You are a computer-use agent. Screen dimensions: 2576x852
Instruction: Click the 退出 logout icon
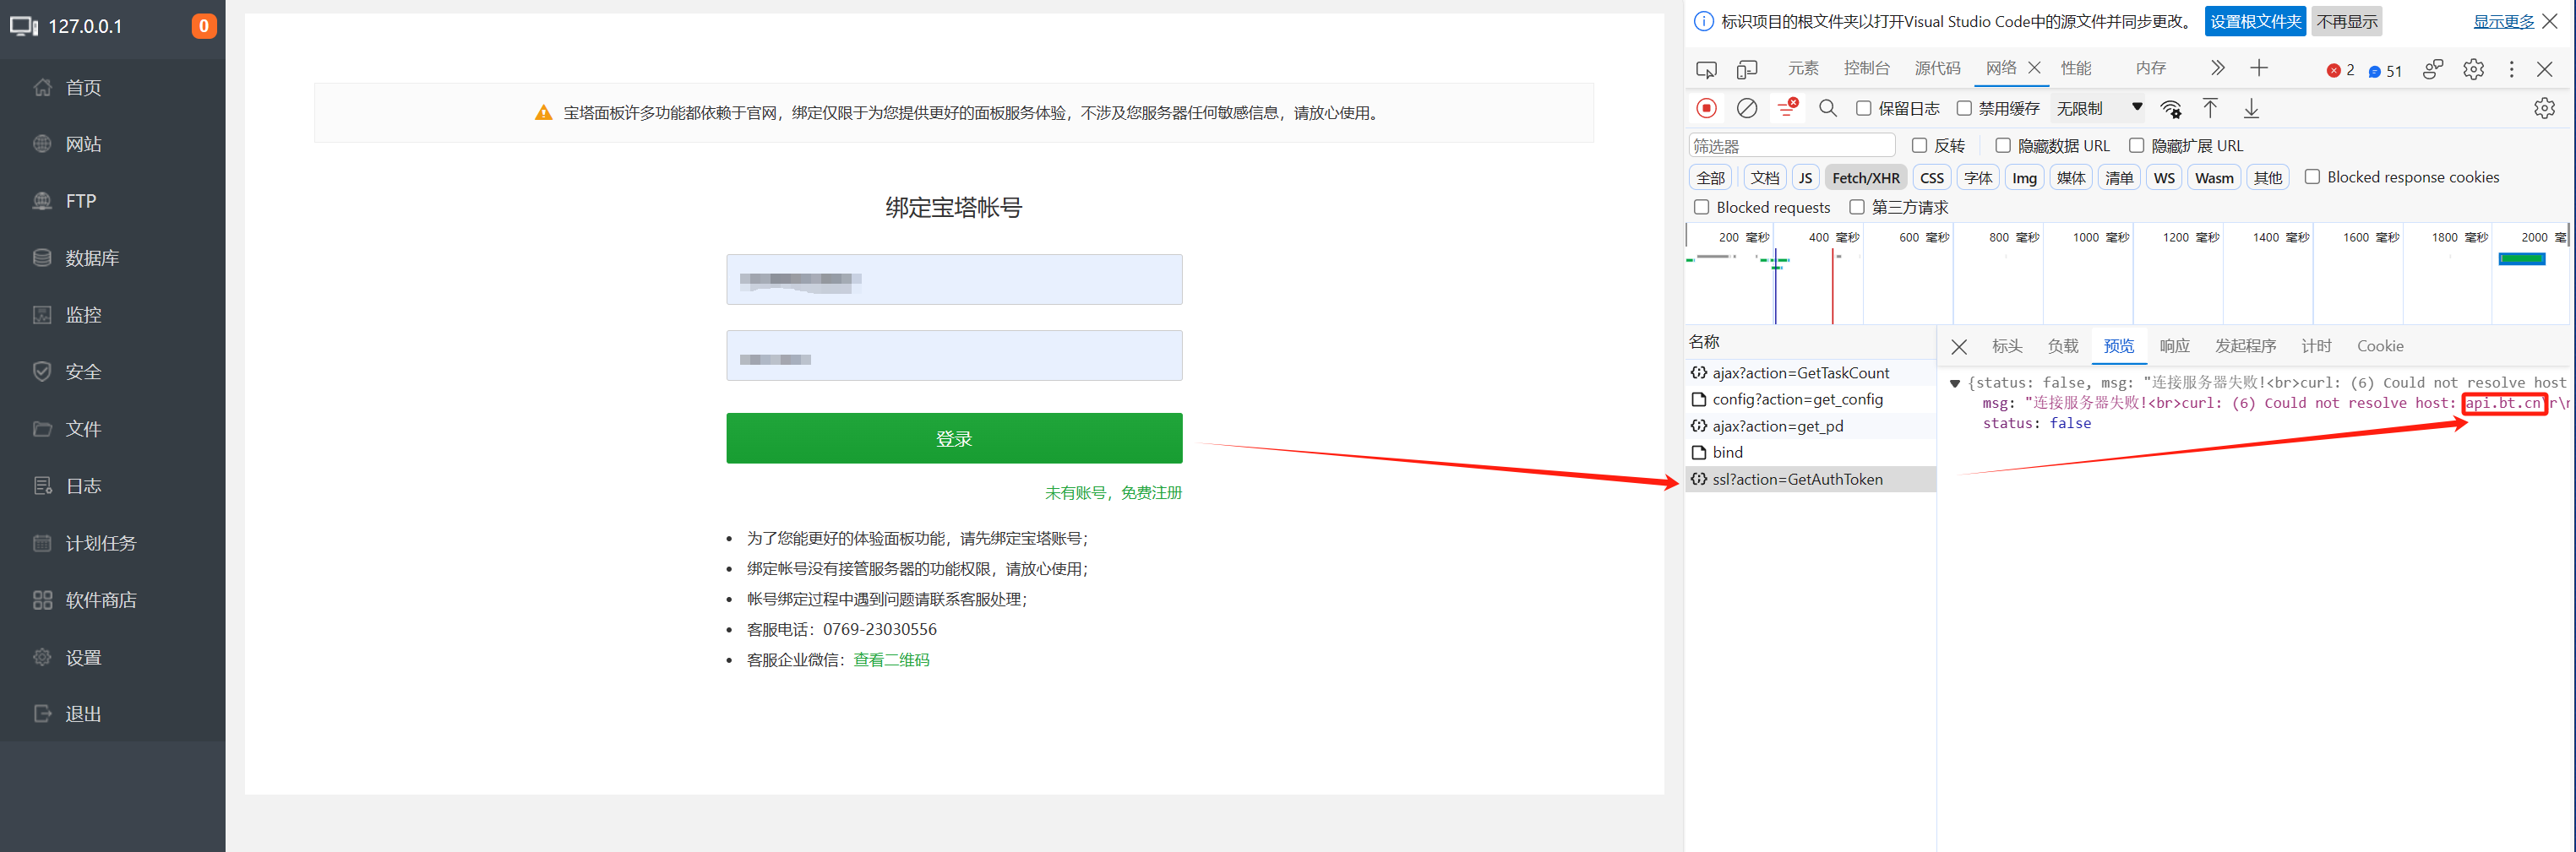42,714
